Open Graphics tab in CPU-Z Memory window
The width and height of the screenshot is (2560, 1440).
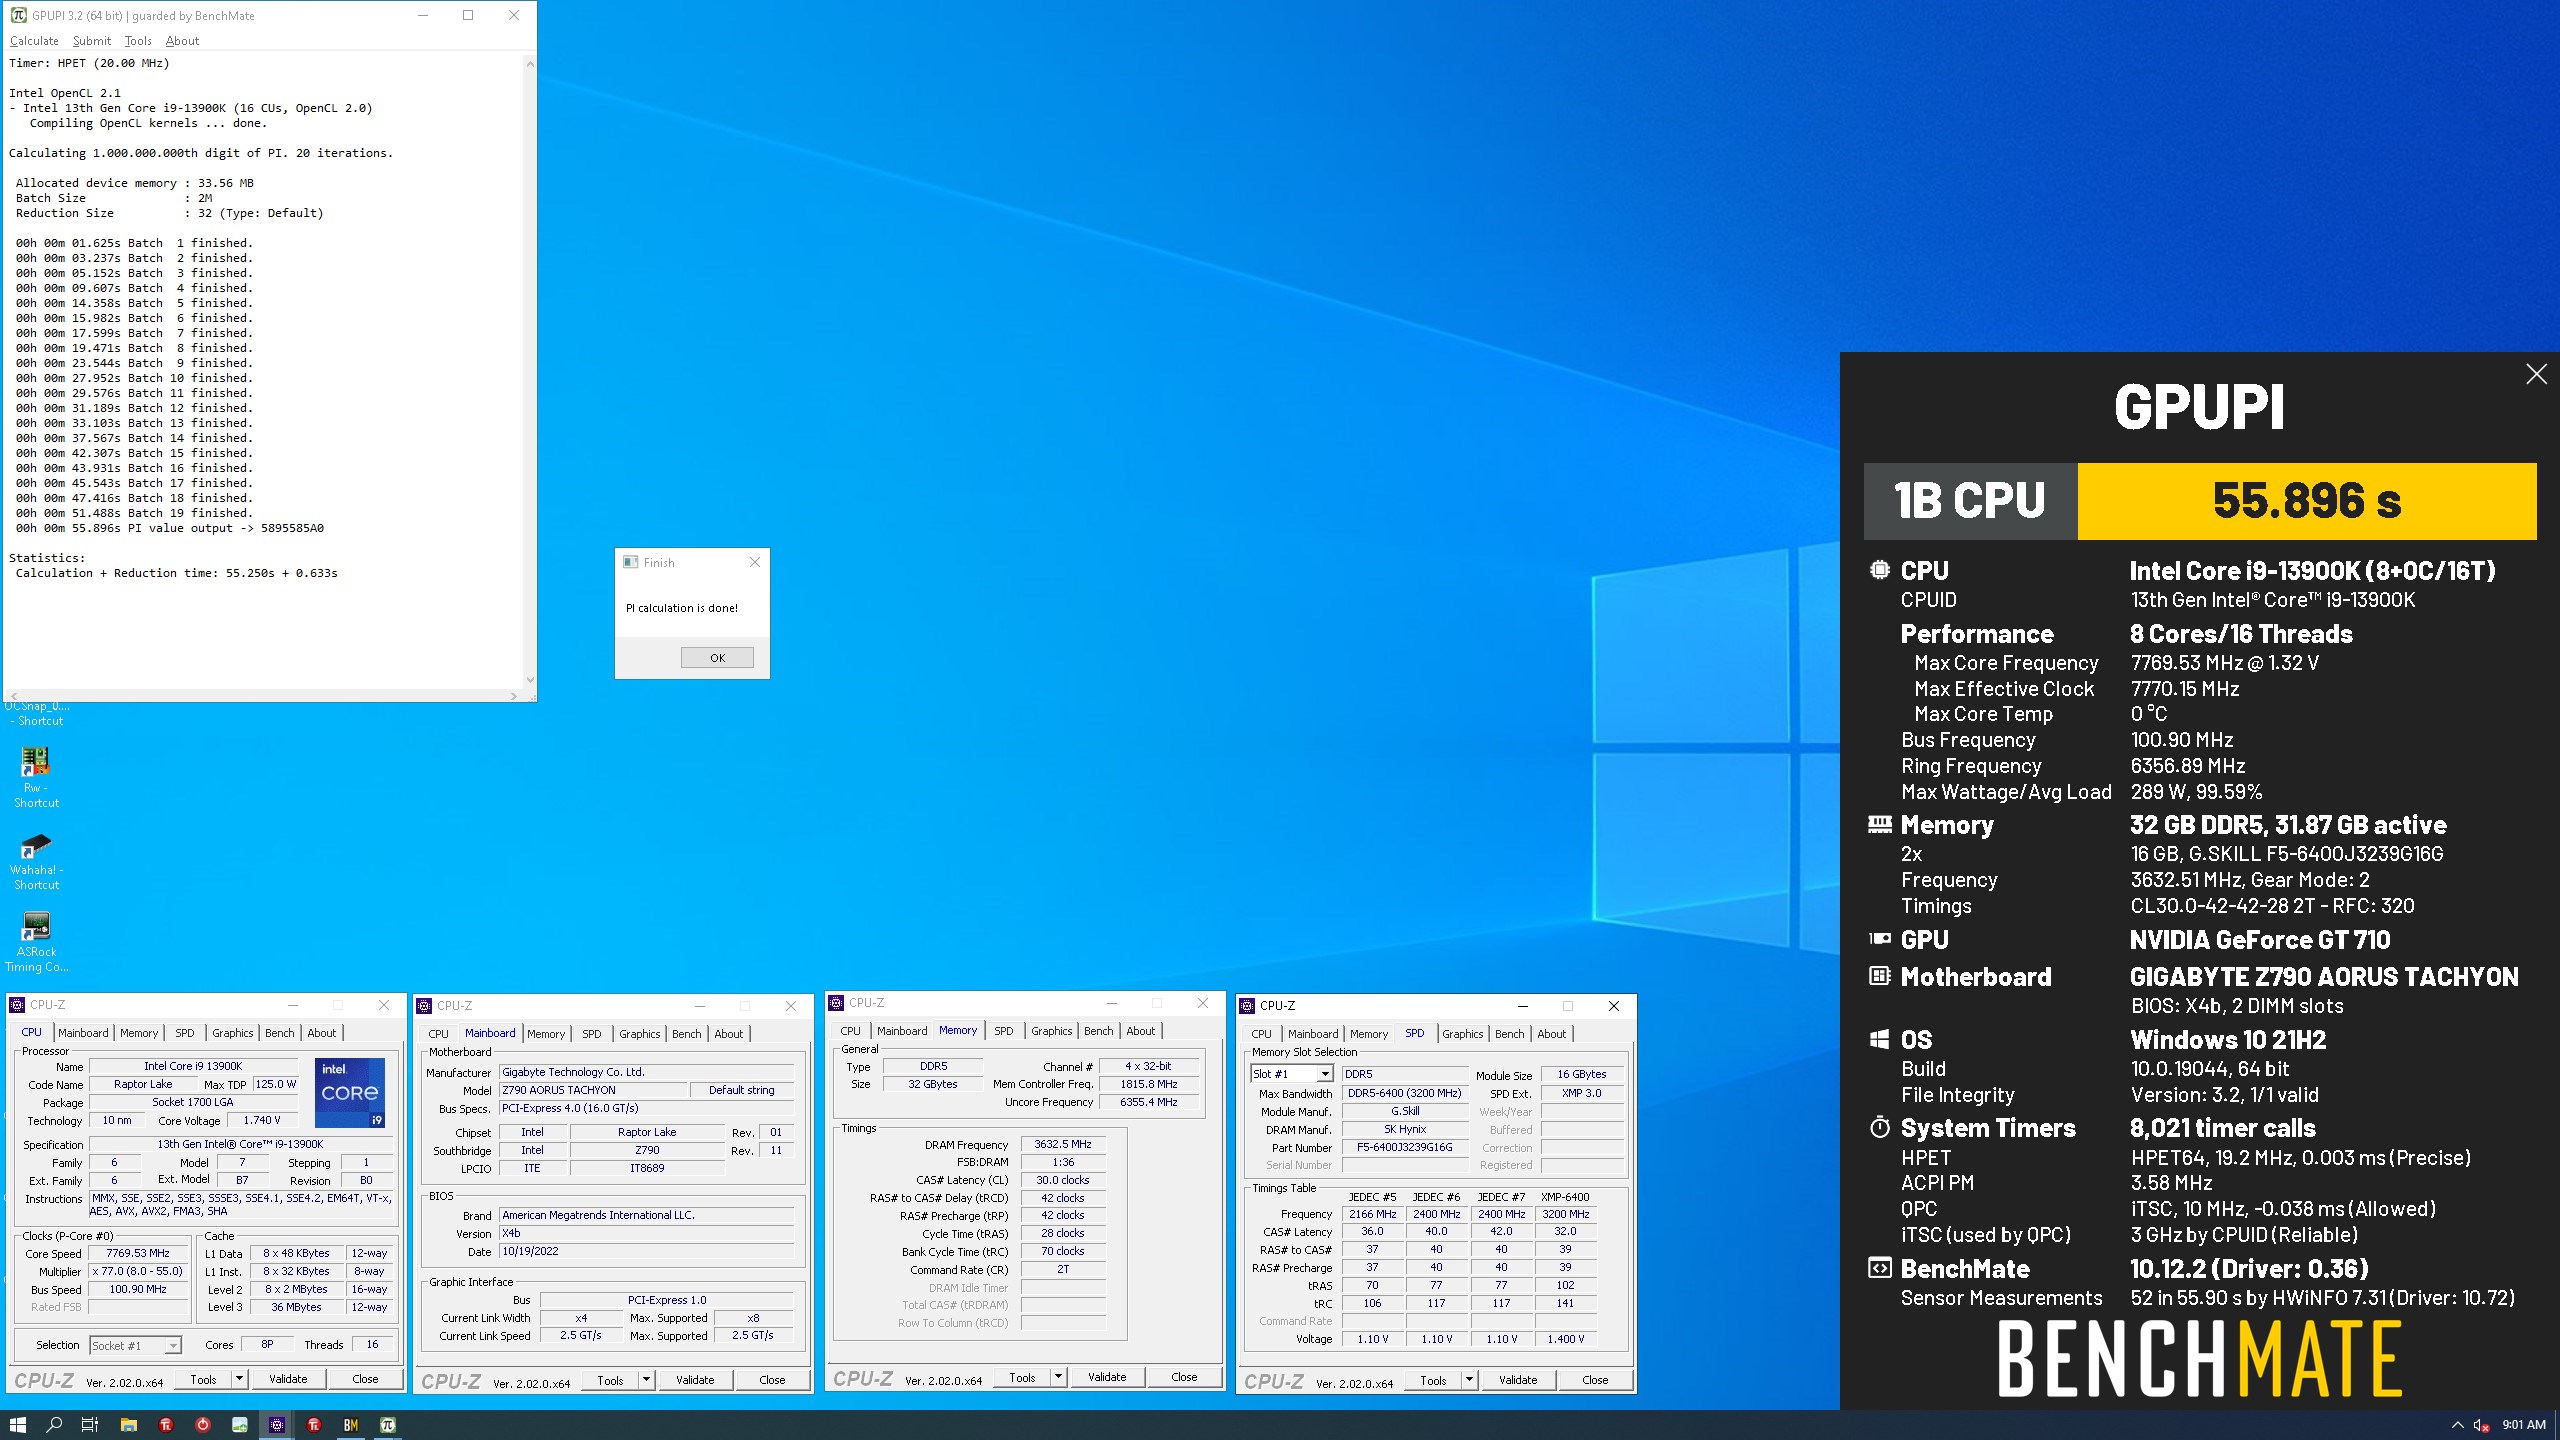click(1051, 1031)
